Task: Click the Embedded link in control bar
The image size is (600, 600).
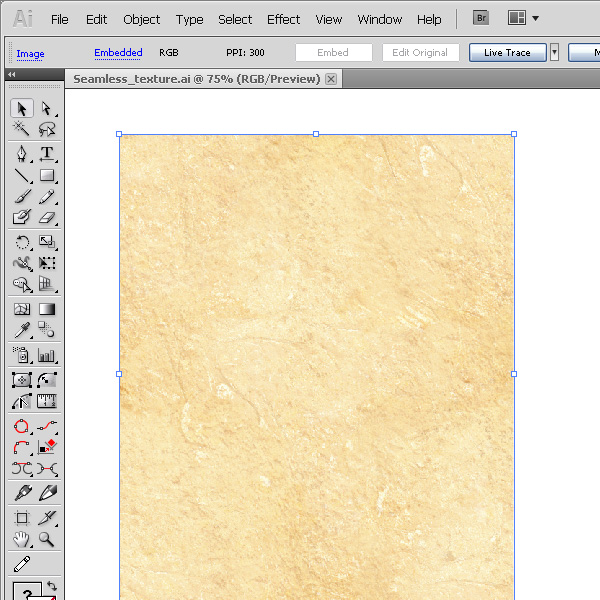Action: pos(118,52)
